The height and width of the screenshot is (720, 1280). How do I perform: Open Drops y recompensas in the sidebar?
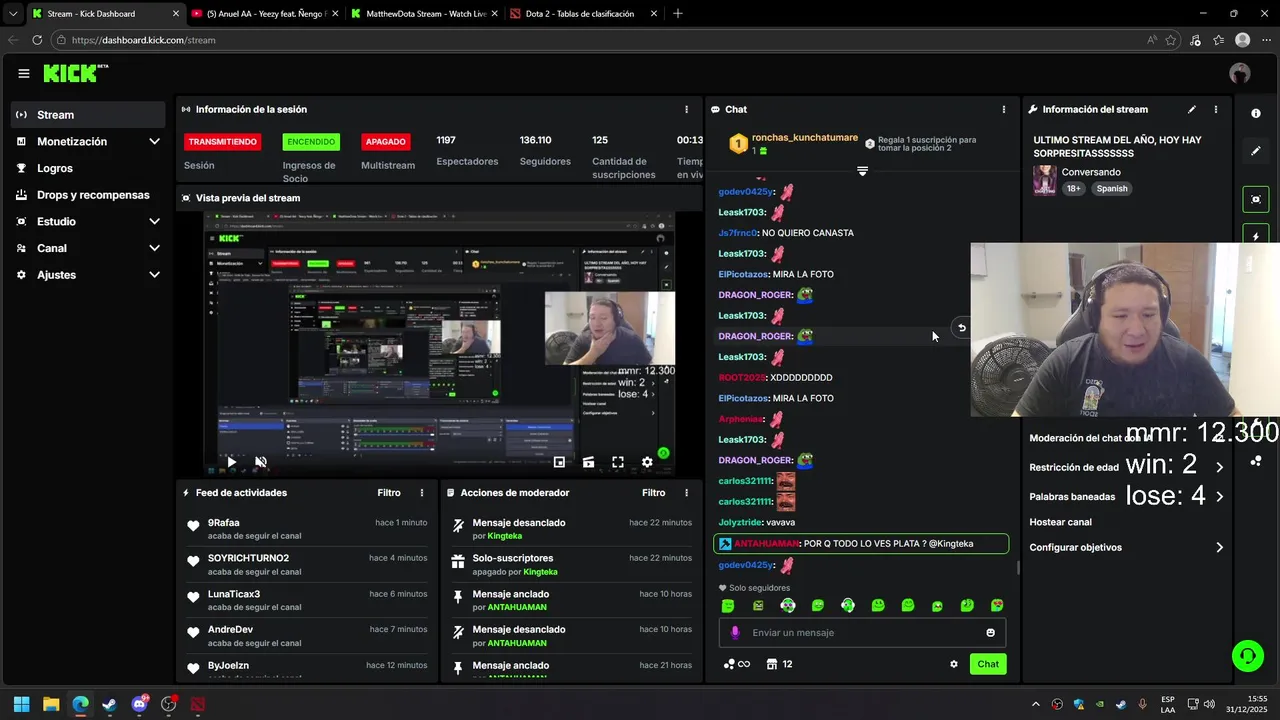89,195
